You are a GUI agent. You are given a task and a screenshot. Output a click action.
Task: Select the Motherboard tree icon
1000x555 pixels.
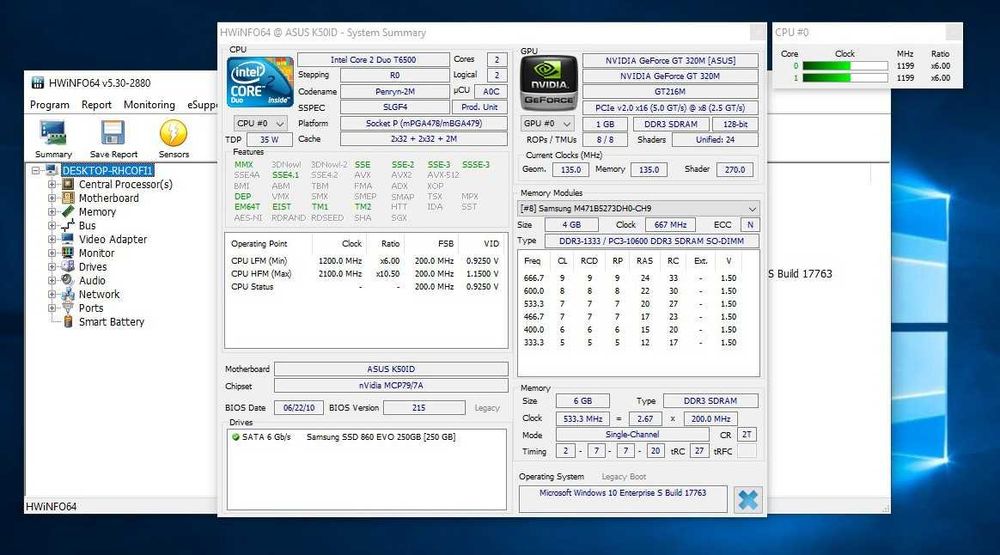[68, 198]
